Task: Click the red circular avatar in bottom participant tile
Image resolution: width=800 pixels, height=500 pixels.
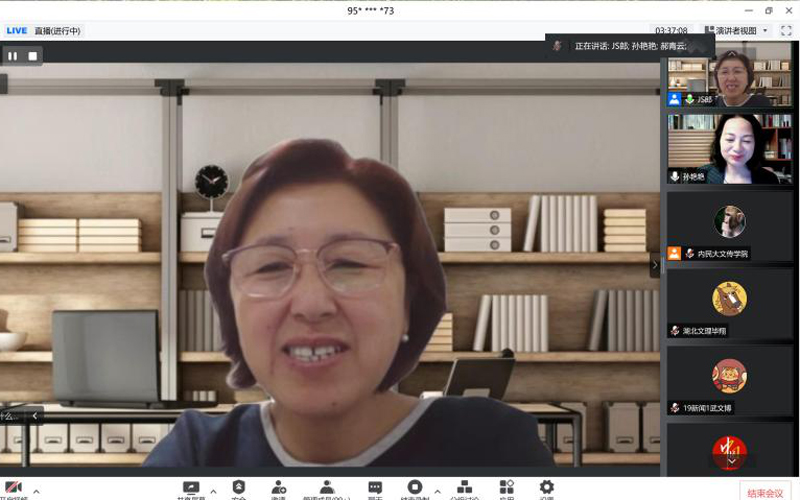Action: point(729,453)
